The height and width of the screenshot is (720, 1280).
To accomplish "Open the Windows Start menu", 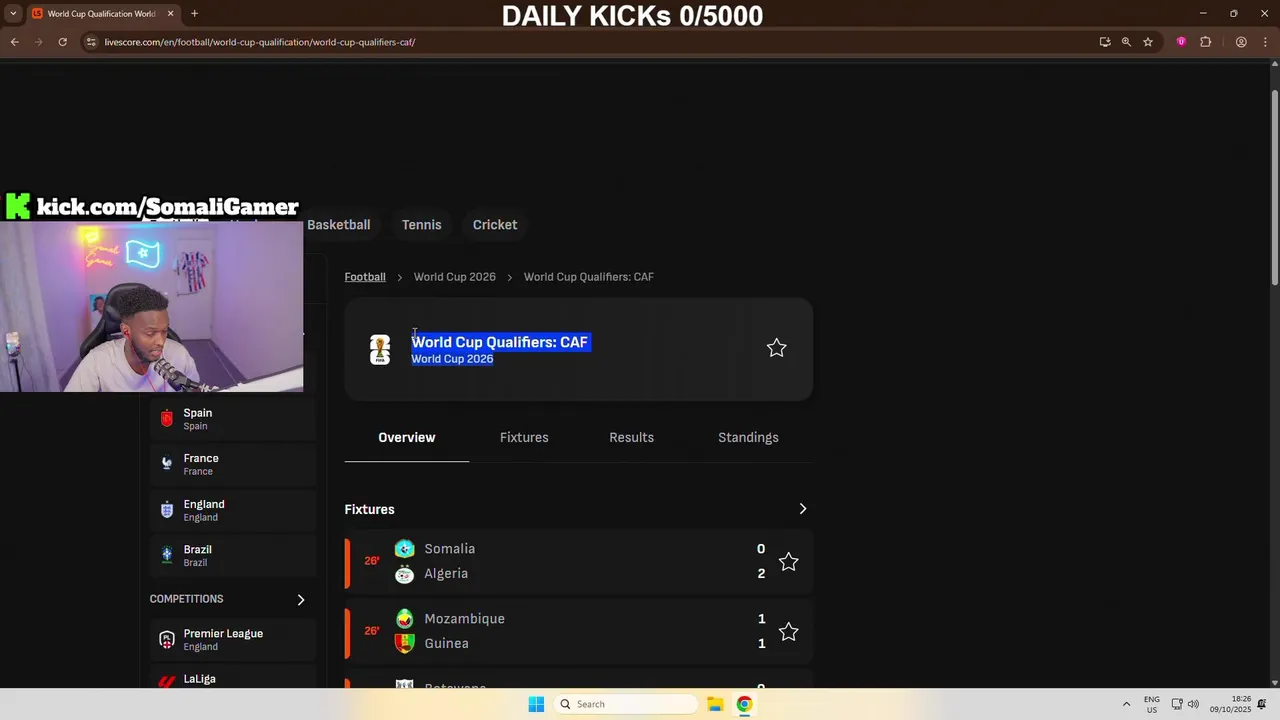I will [536, 704].
